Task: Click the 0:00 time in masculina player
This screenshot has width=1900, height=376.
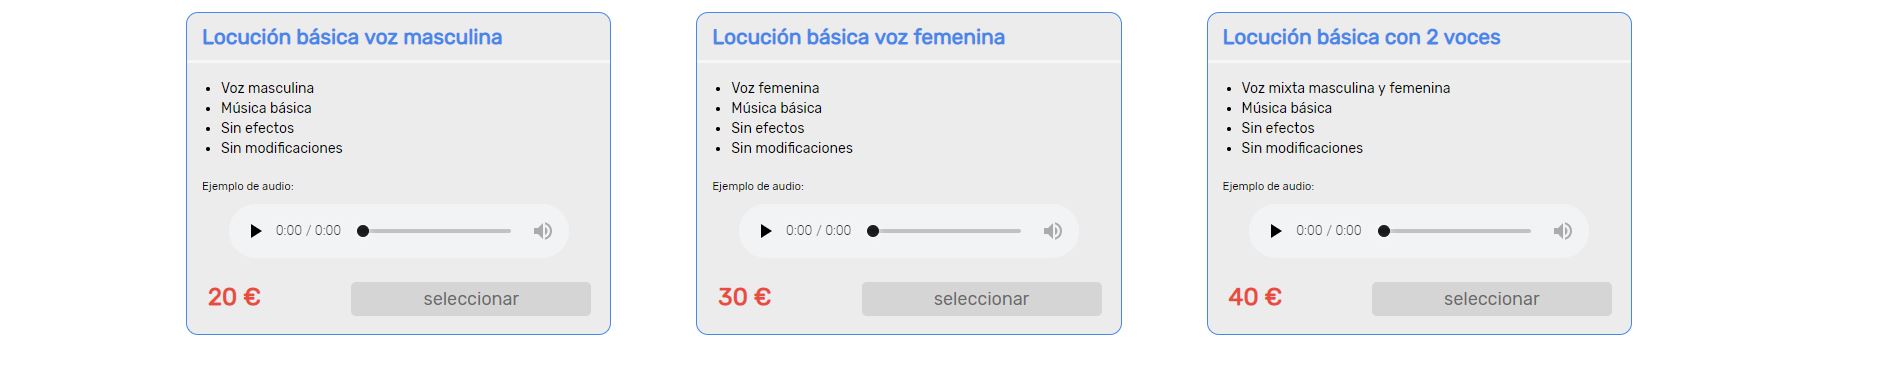Action: pos(308,231)
